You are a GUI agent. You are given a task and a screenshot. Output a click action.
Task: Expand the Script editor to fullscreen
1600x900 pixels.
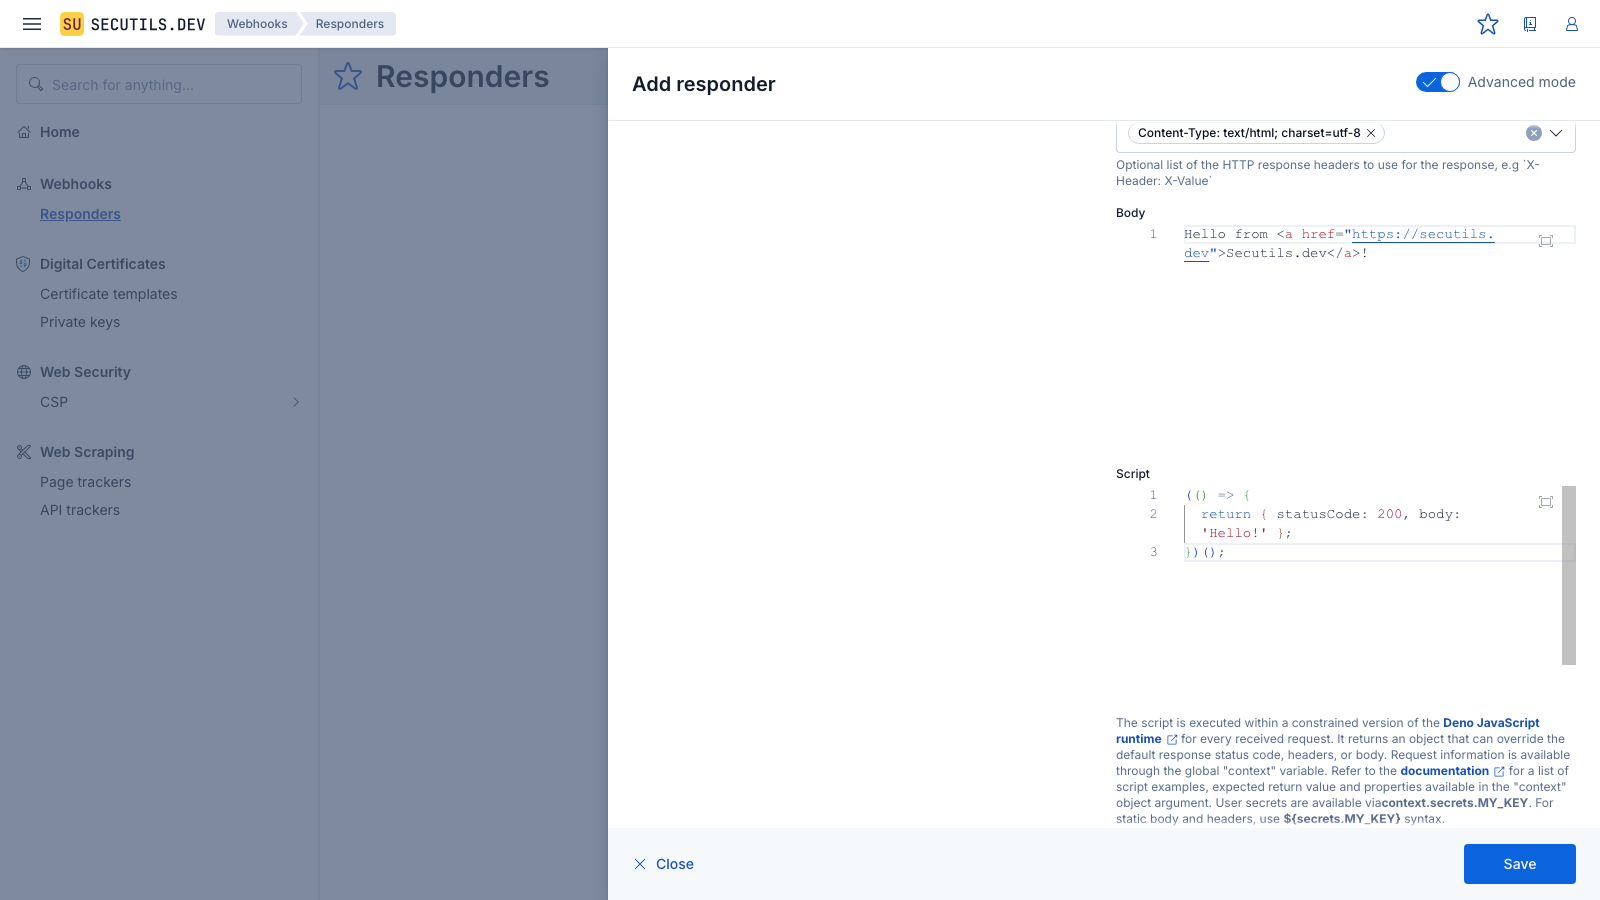coord(1546,502)
